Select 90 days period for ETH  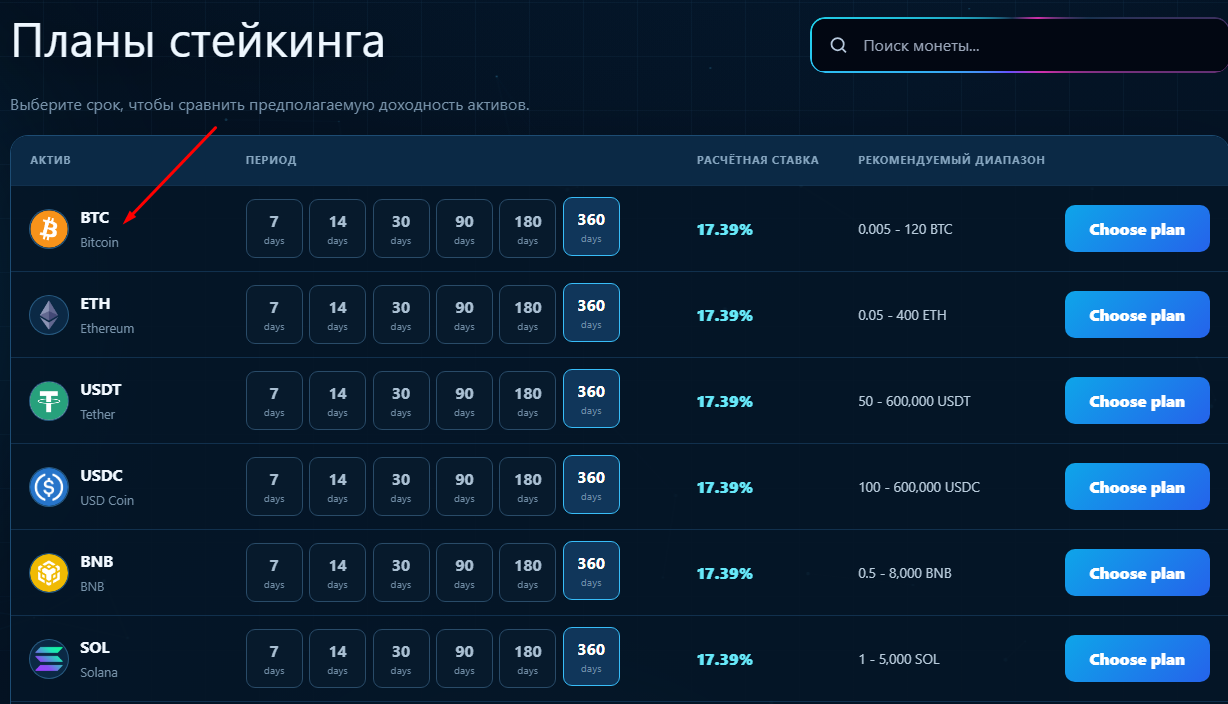click(464, 315)
